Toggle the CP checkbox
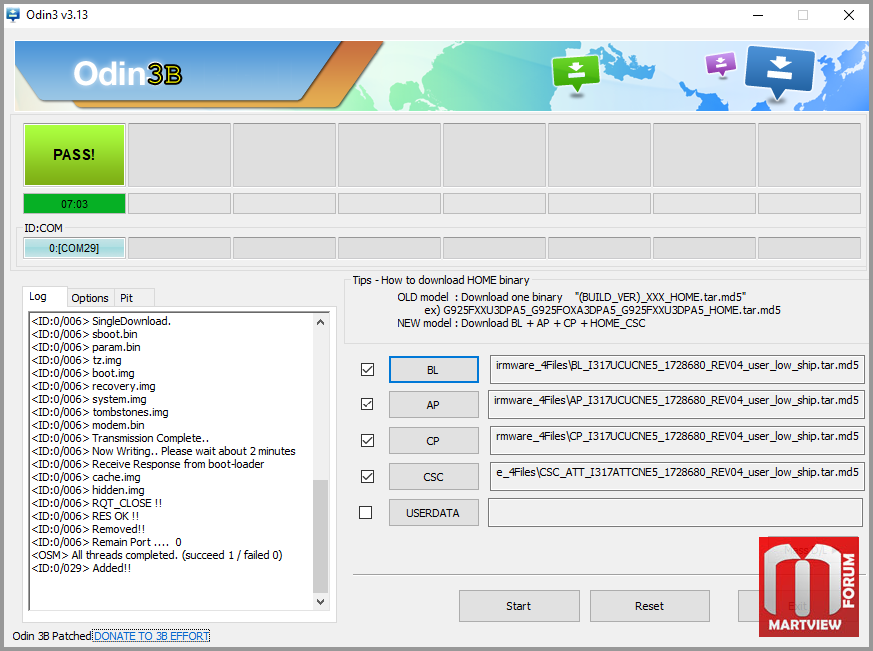873x651 pixels. (x=367, y=440)
